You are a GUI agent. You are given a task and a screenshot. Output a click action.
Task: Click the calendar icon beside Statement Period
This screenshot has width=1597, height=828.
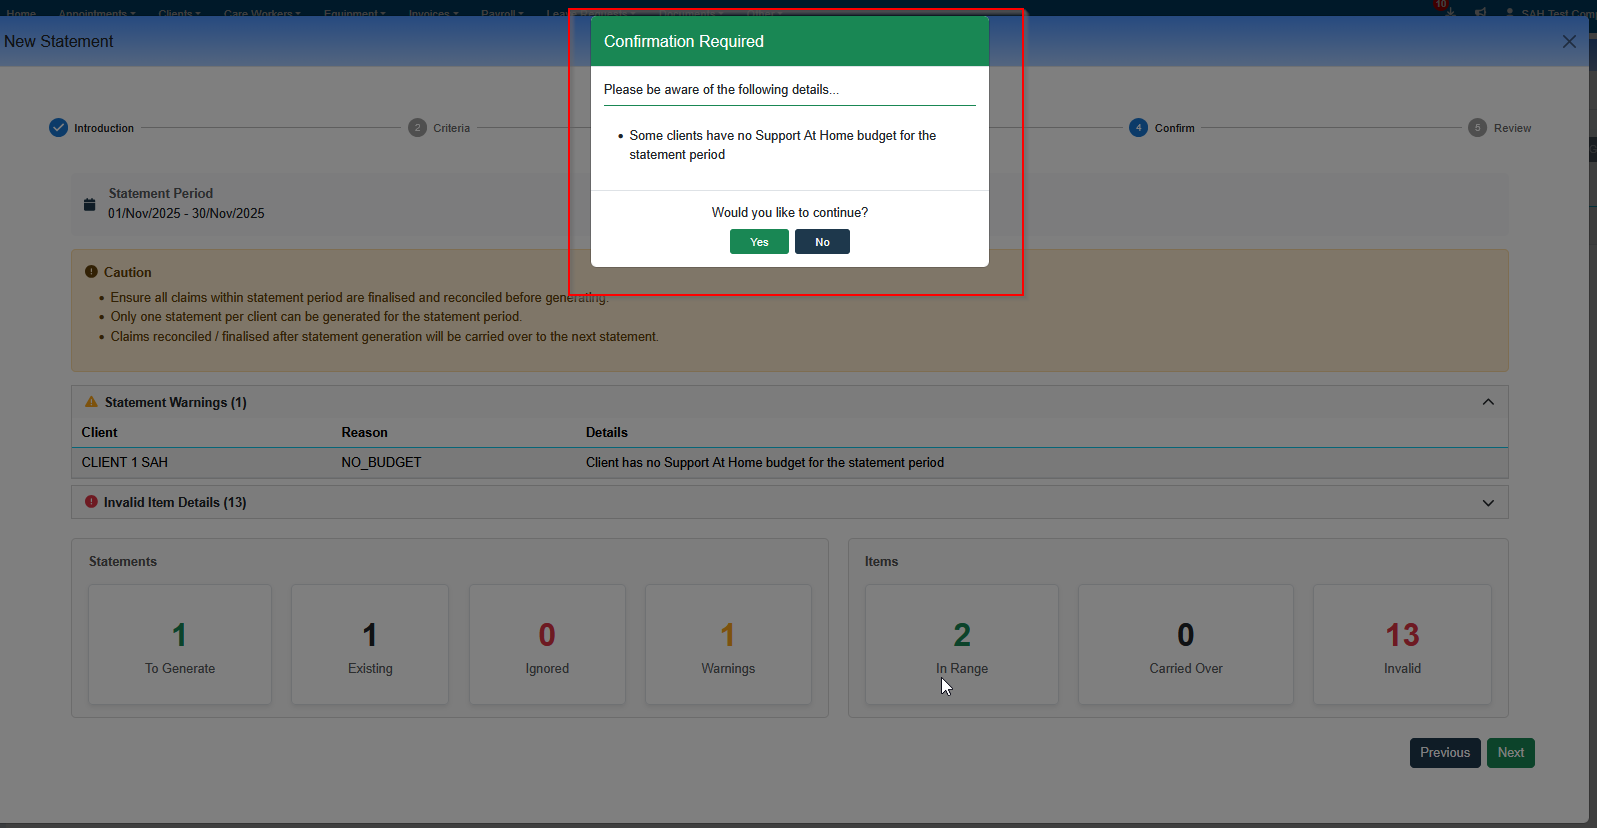(90, 204)
